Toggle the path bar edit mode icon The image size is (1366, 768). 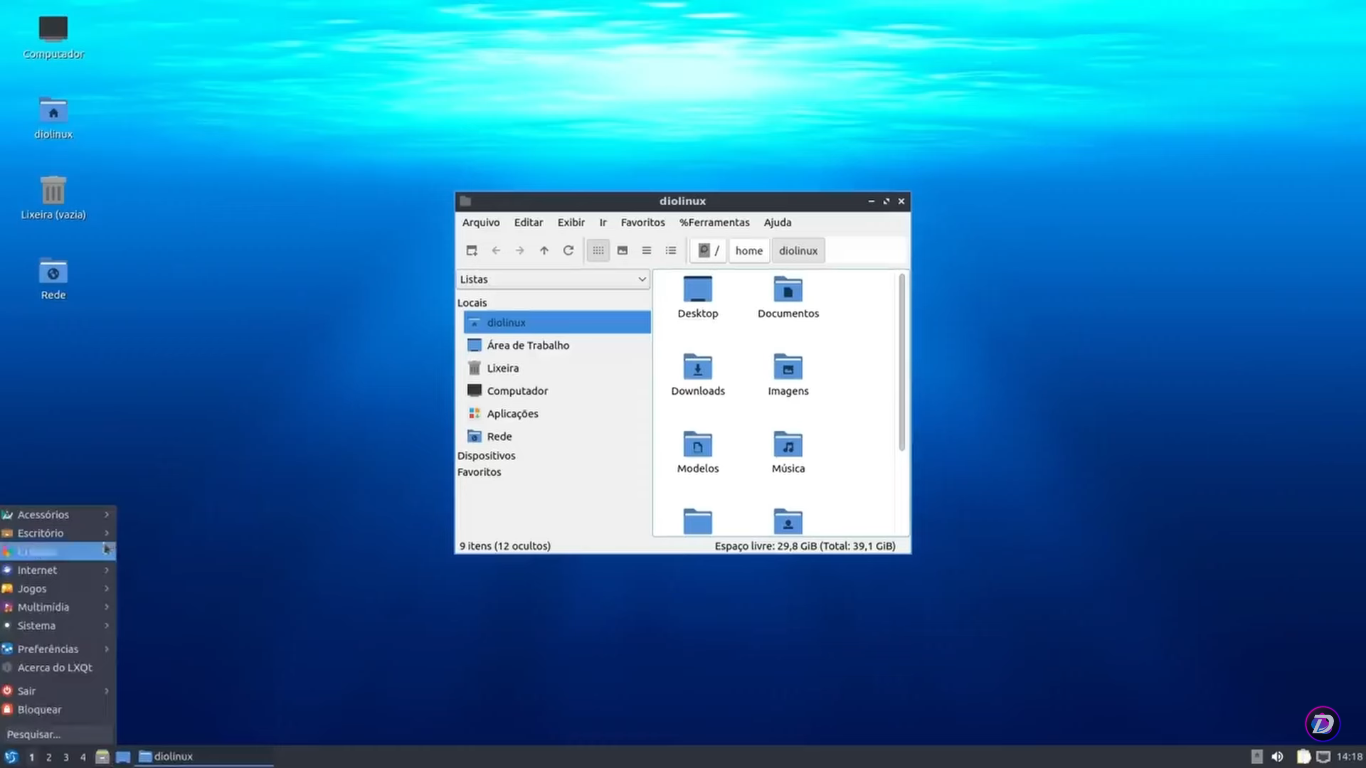pyautogui.click(x=703, y=250)
